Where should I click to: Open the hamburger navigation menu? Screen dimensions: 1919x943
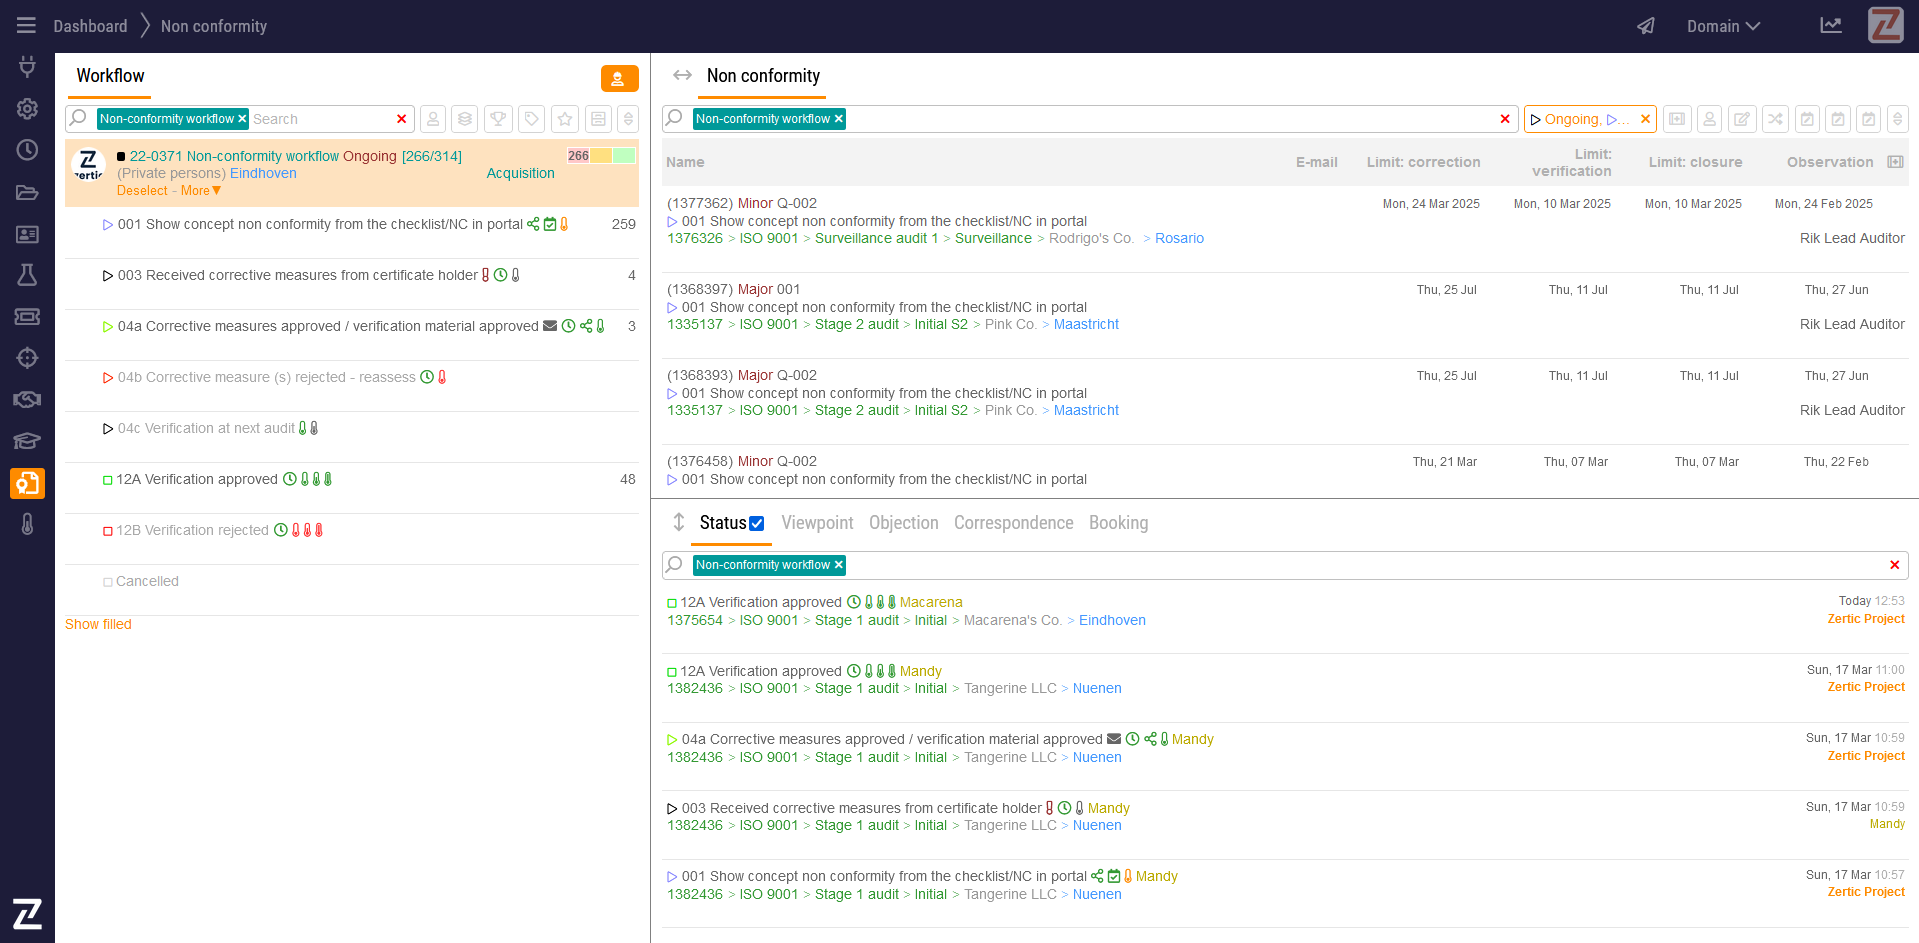point(26,26)
